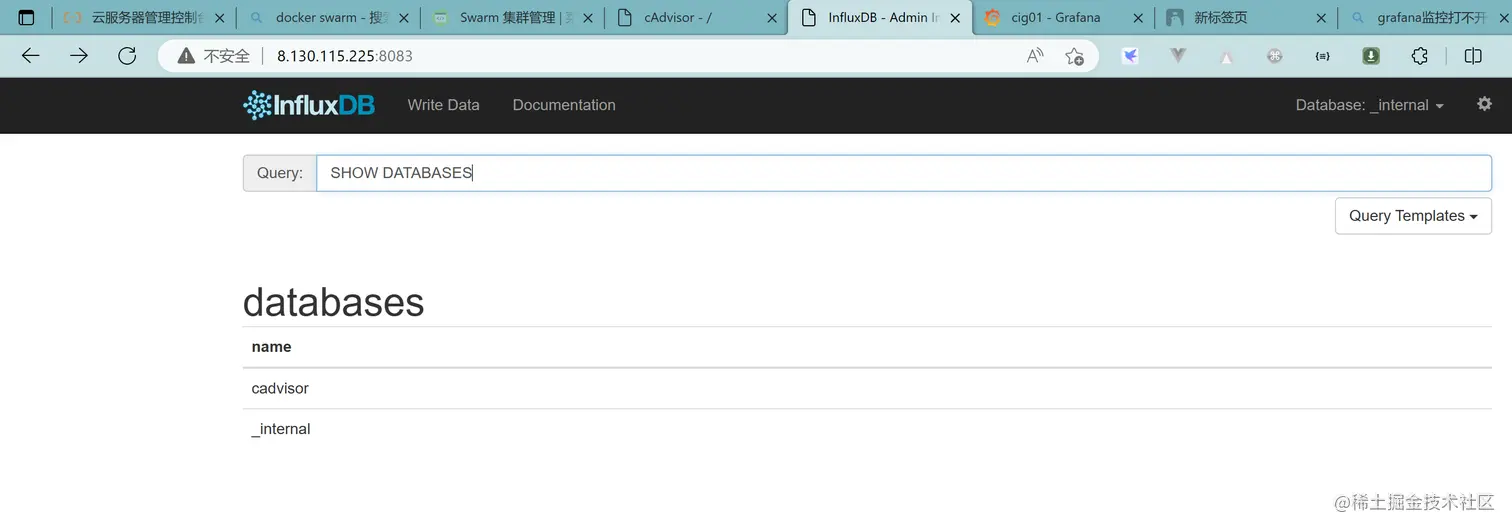This screenshot has height=530, width=1512.
Task: Open the browser extensions puzzle icon
Action: coord(1420,56)
